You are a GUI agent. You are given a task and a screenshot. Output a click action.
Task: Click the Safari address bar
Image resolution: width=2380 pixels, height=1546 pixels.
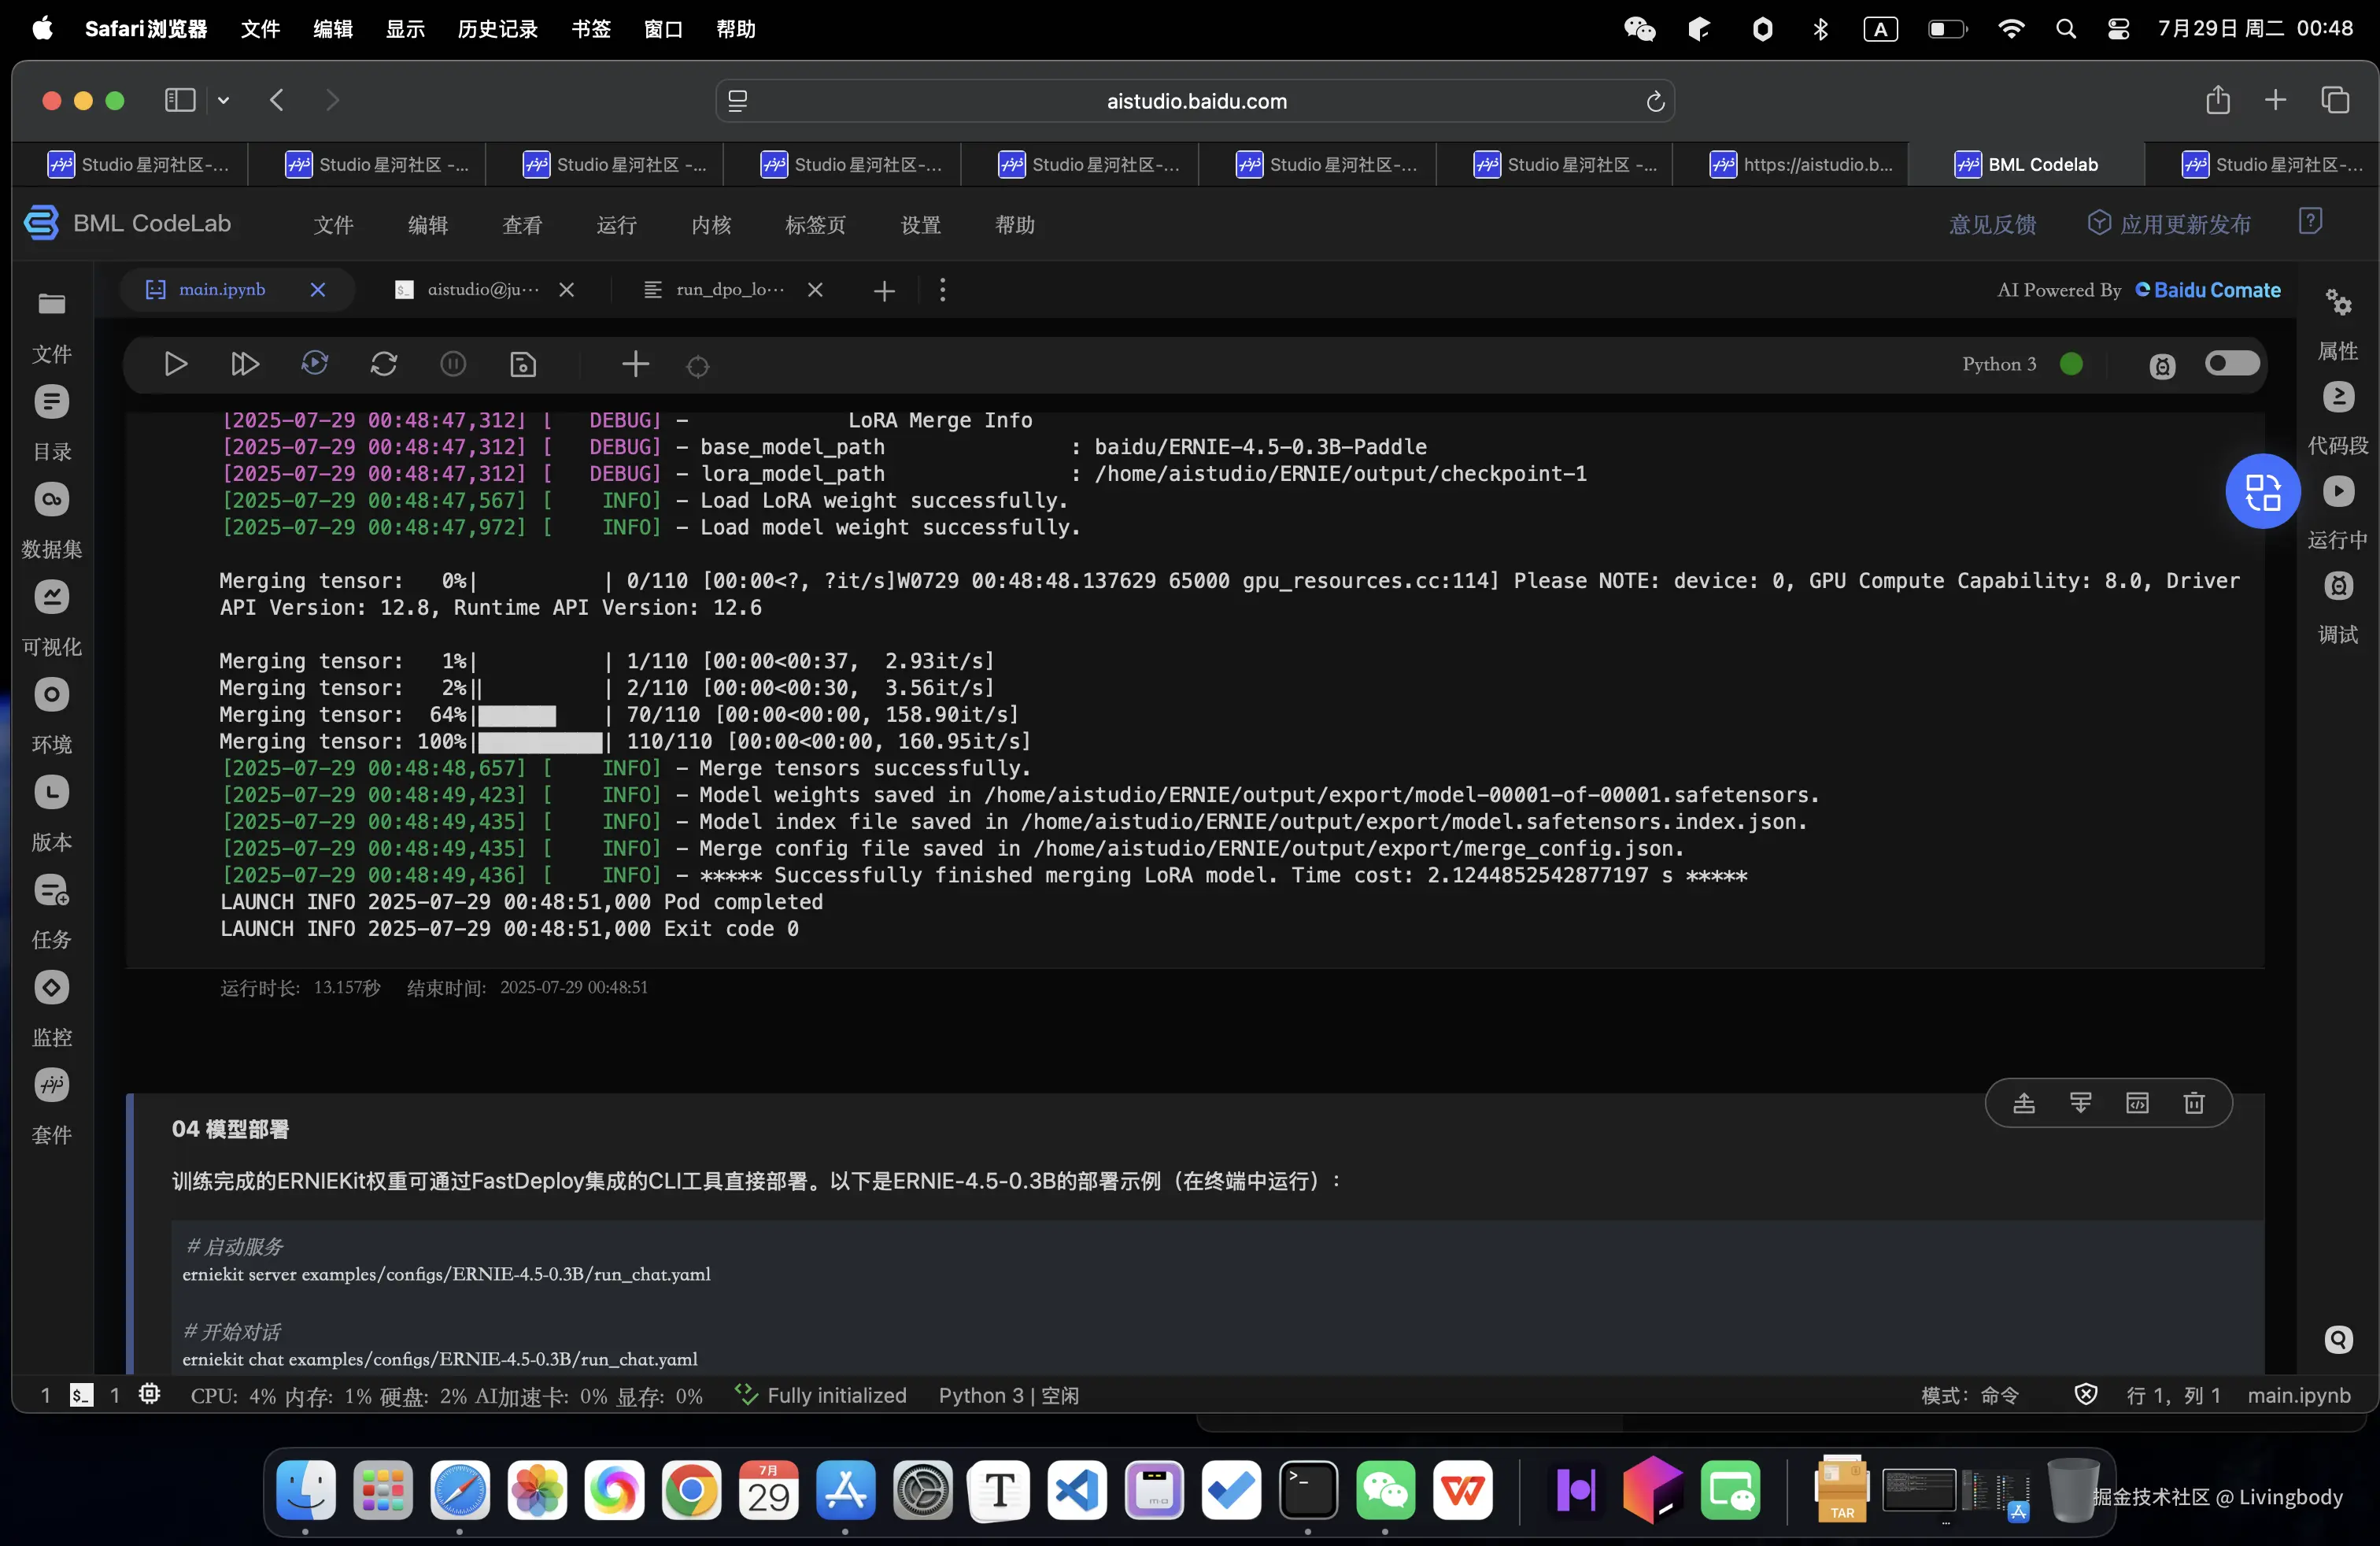pos(1195,101)
